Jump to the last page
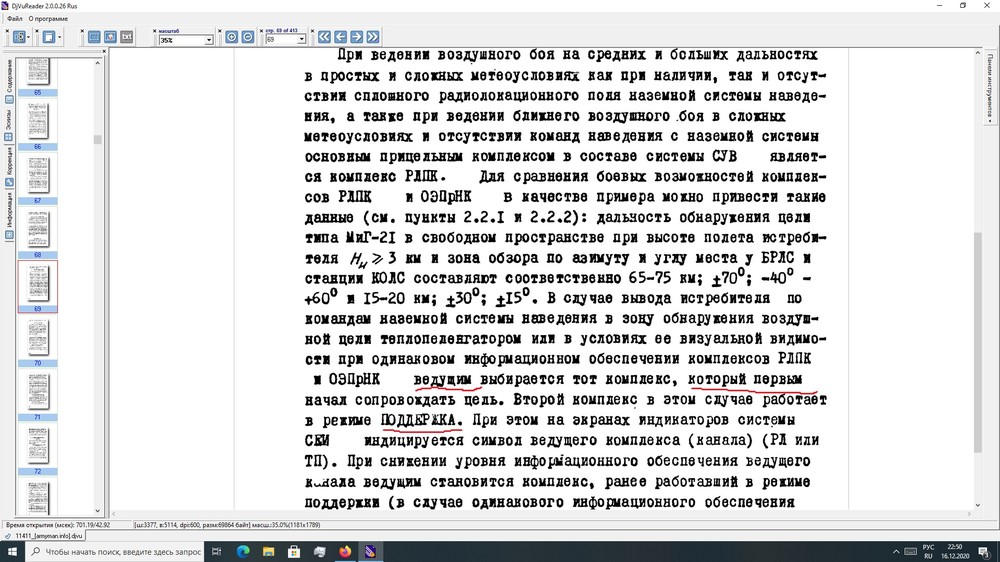The image size is (1000, 562). tap(373, 37)
